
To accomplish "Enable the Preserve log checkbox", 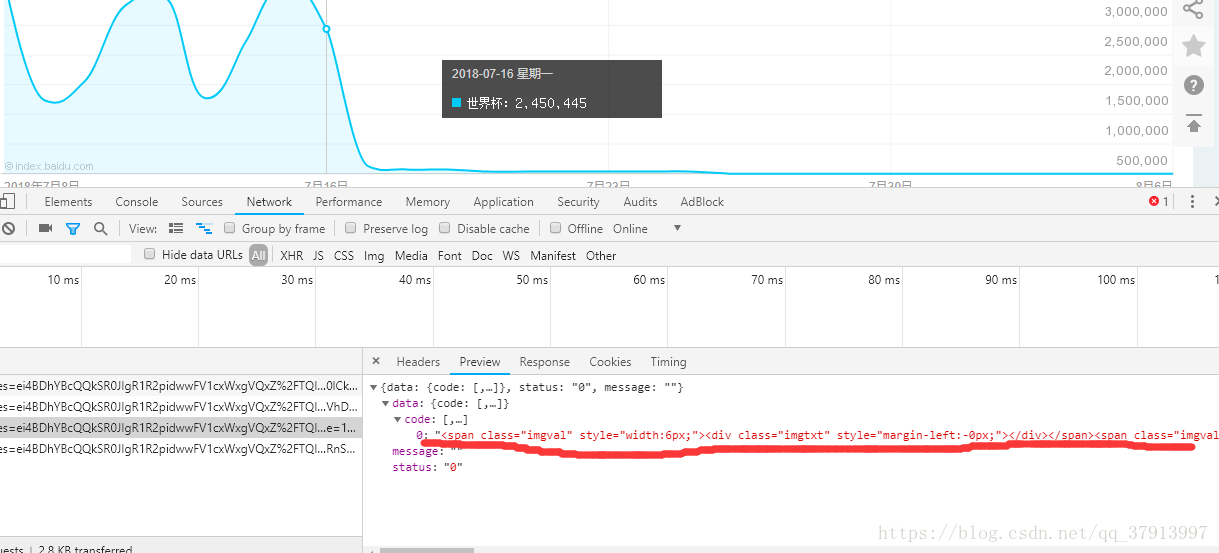I will pyautogui.click(x=351, y=229).
